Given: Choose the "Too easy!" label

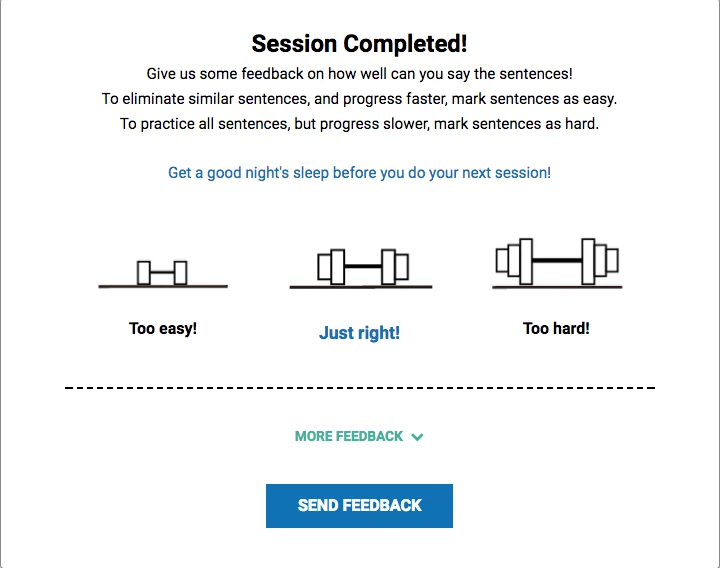Looking at the screenshot, I should [163, 328].
